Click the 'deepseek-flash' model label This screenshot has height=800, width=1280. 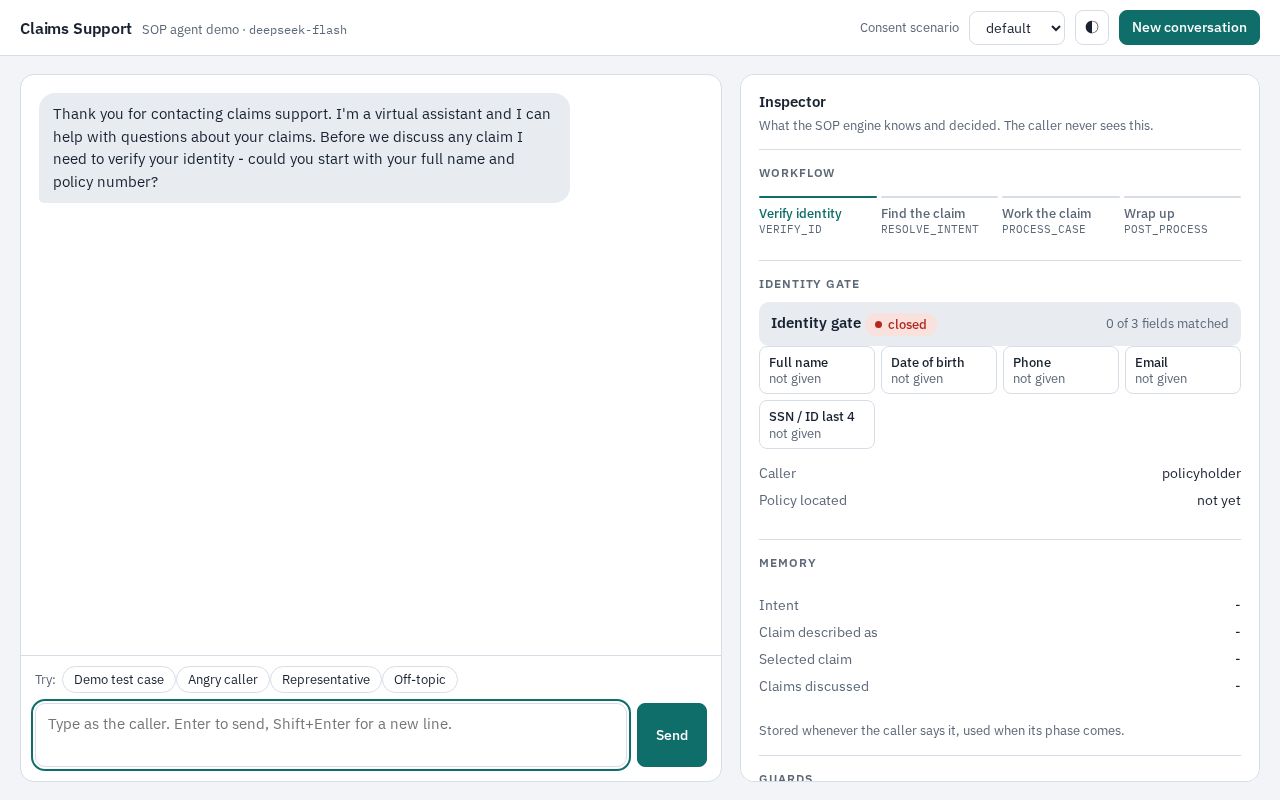pyautogui.click(x=298, y=30)
